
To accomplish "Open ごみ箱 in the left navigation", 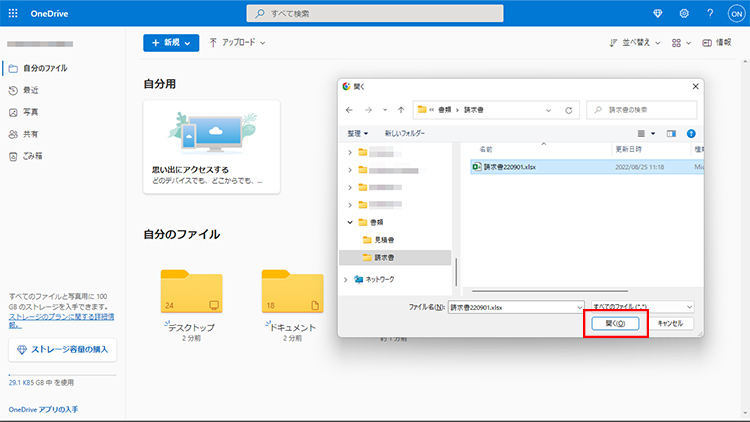I will 33,156.
